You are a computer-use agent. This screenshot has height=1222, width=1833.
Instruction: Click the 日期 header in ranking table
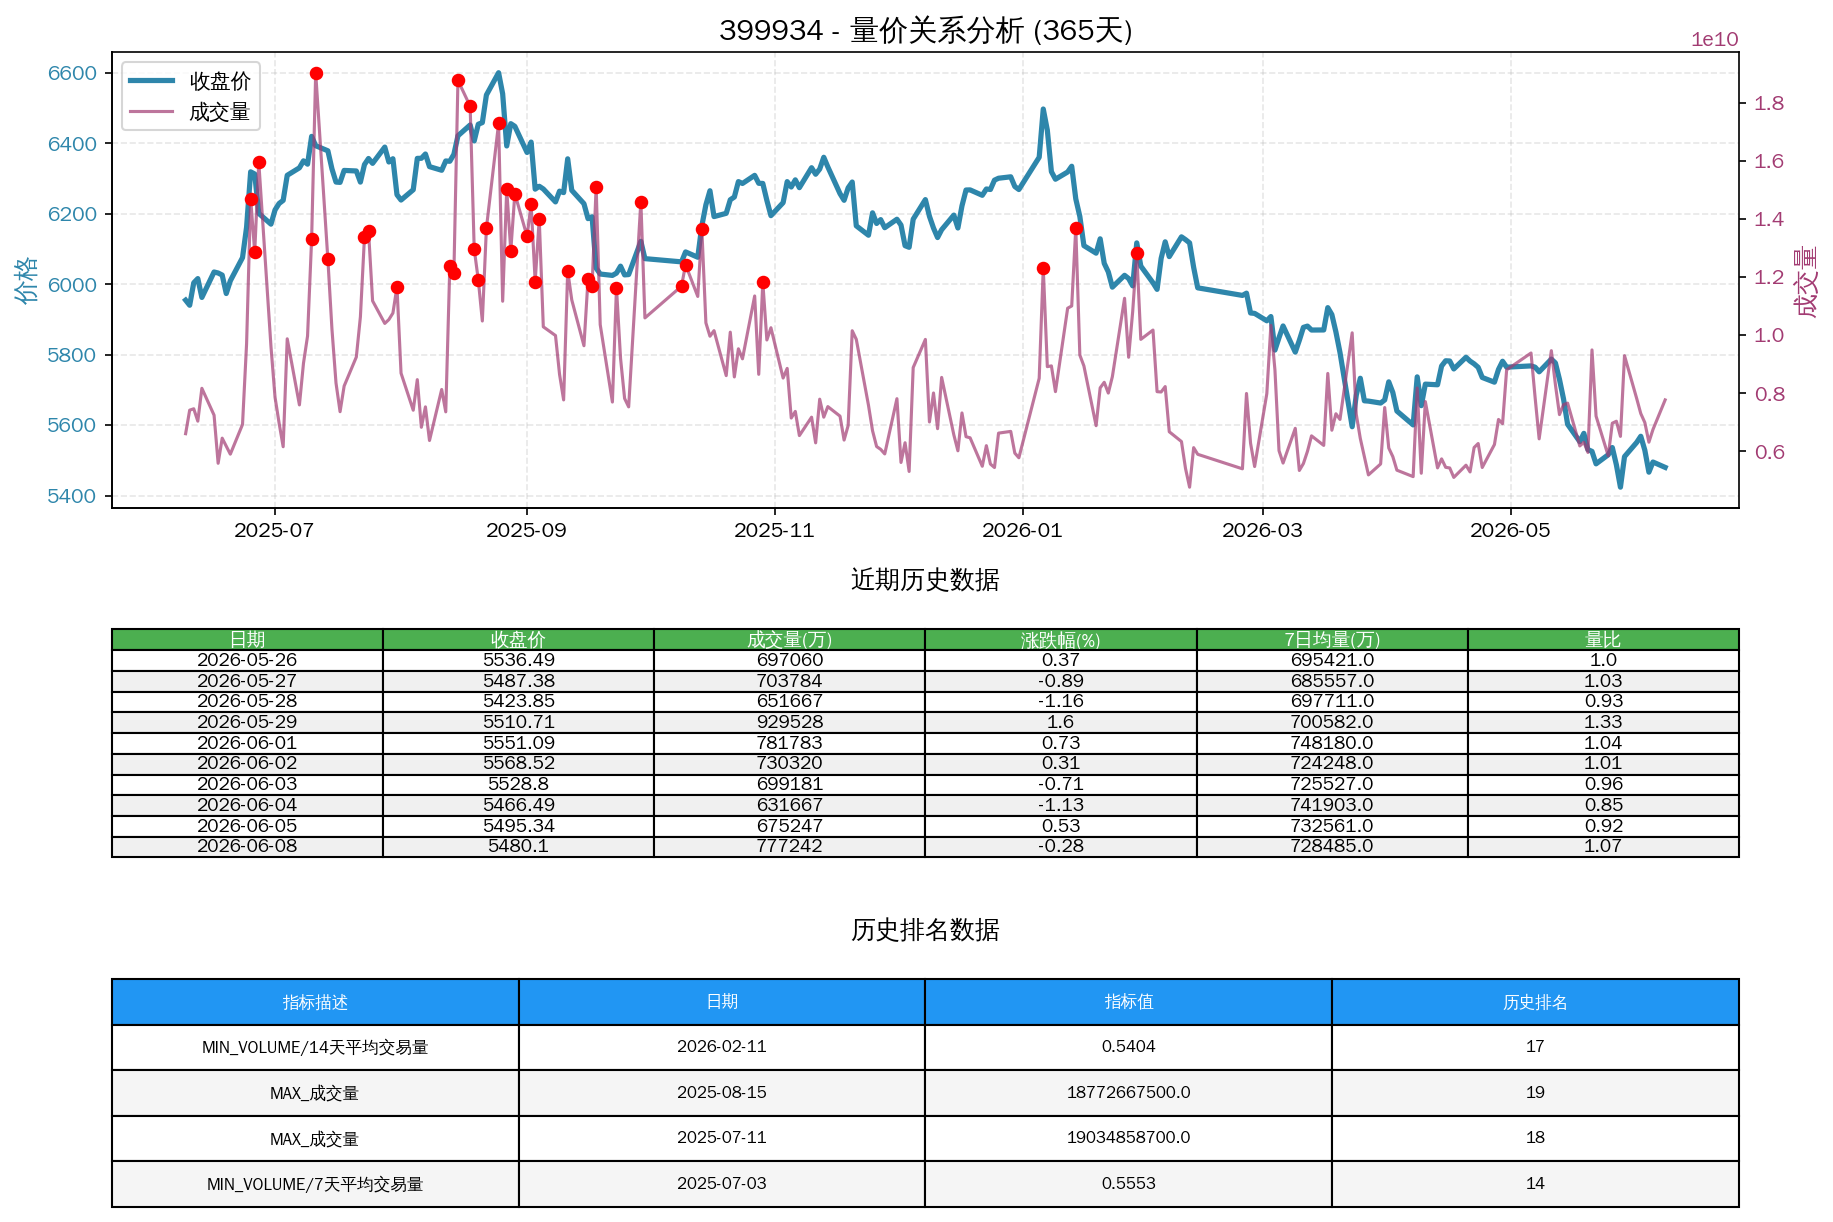coord(722,1002)
